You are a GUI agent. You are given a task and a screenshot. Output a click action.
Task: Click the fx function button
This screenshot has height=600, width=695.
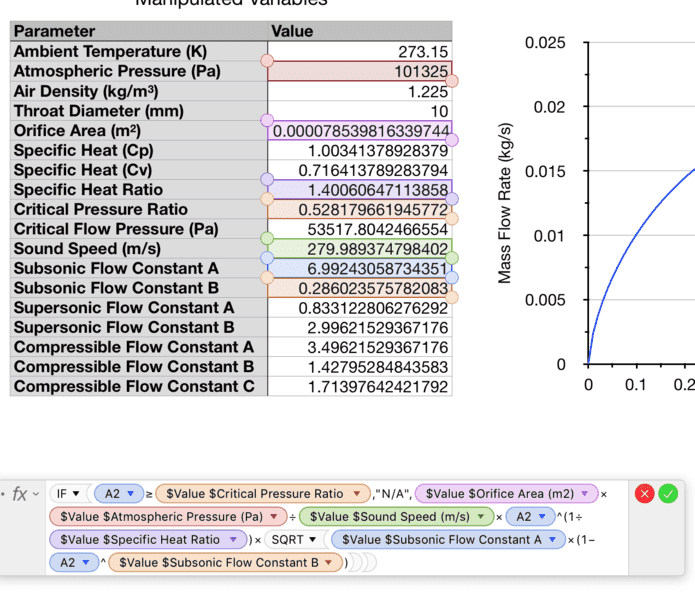pos(18,494)
